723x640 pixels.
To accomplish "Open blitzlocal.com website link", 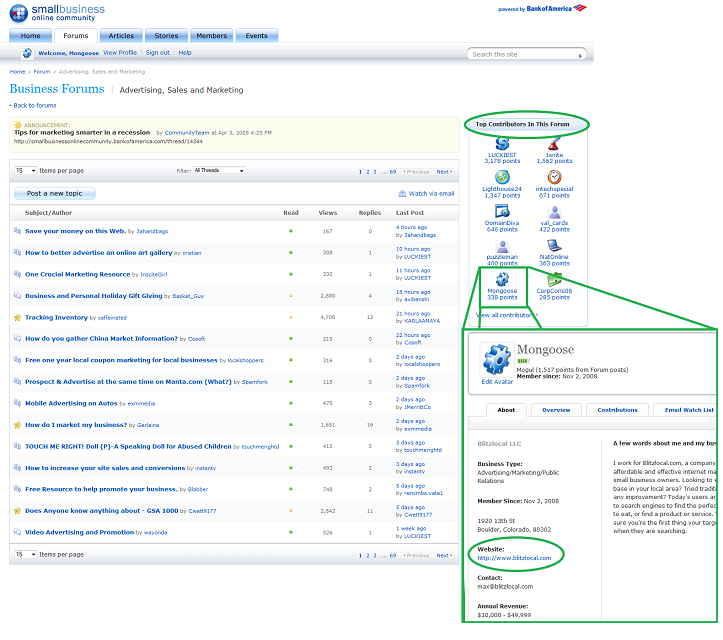I will click(514, 558).
